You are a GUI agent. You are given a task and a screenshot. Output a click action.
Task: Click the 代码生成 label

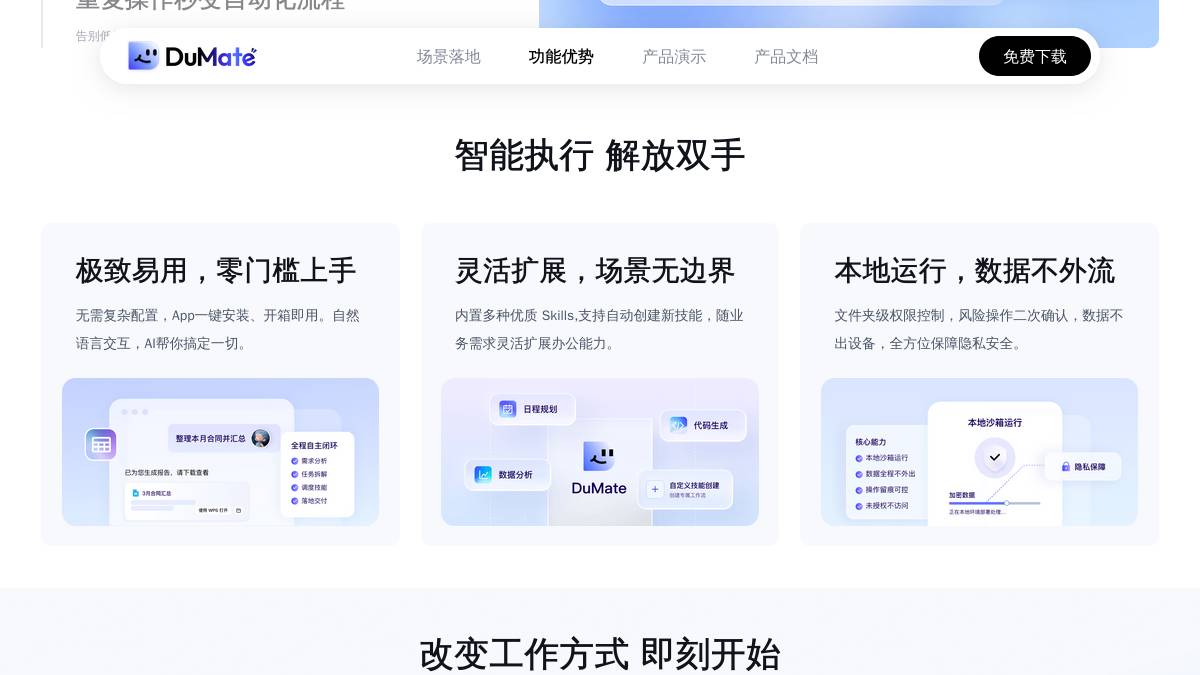(711, 425)
